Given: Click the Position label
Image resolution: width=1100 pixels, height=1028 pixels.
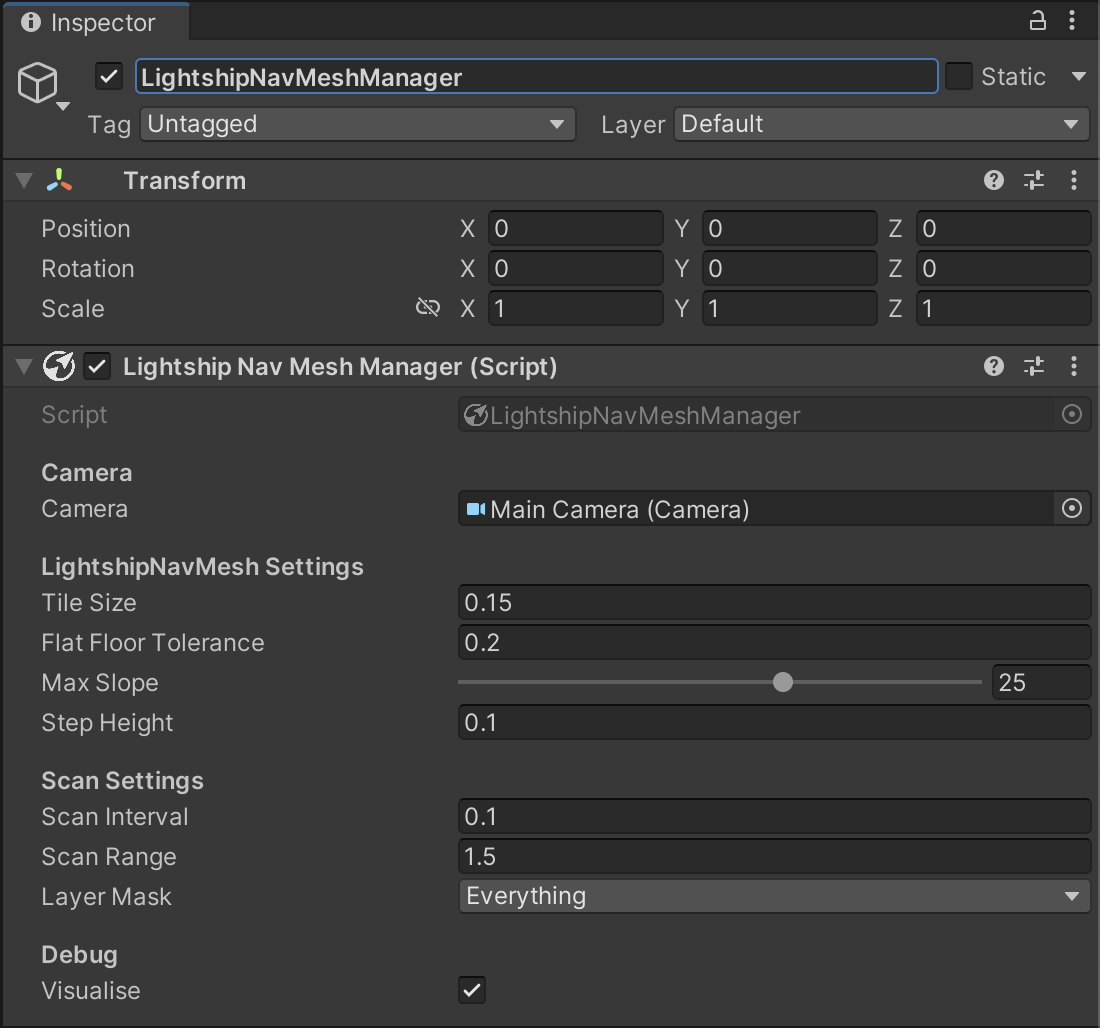Looking at the screenshot, I should [86, 229].
